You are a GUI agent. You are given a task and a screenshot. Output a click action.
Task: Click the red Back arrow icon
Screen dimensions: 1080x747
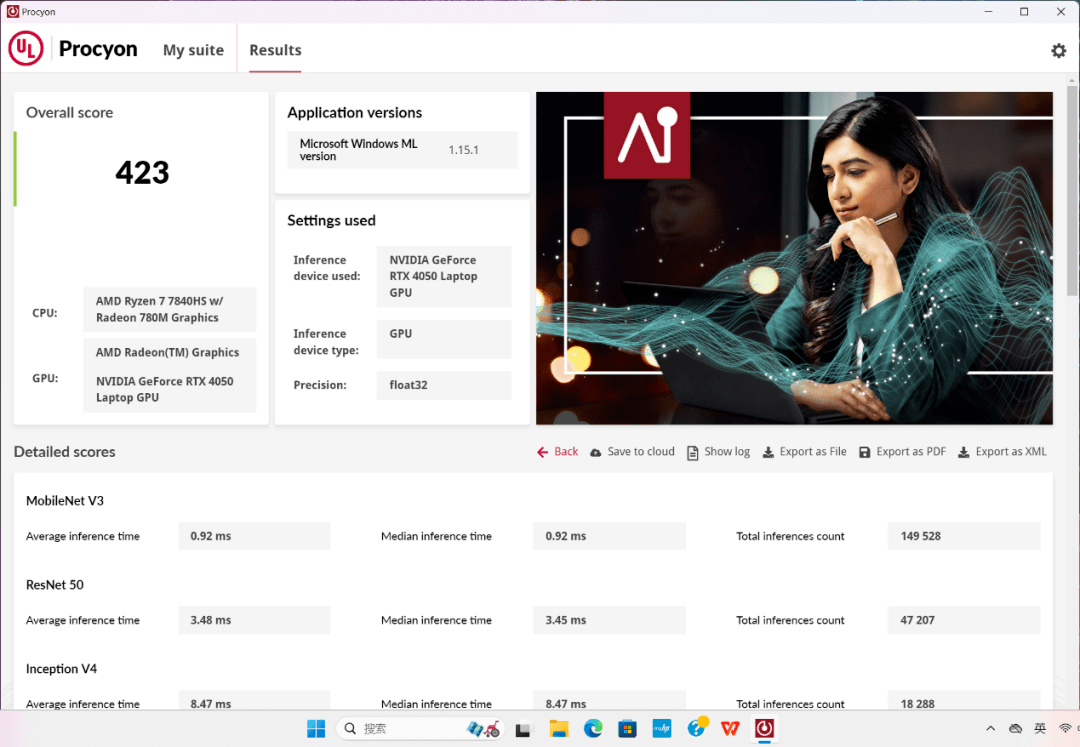tap(542, 452)
